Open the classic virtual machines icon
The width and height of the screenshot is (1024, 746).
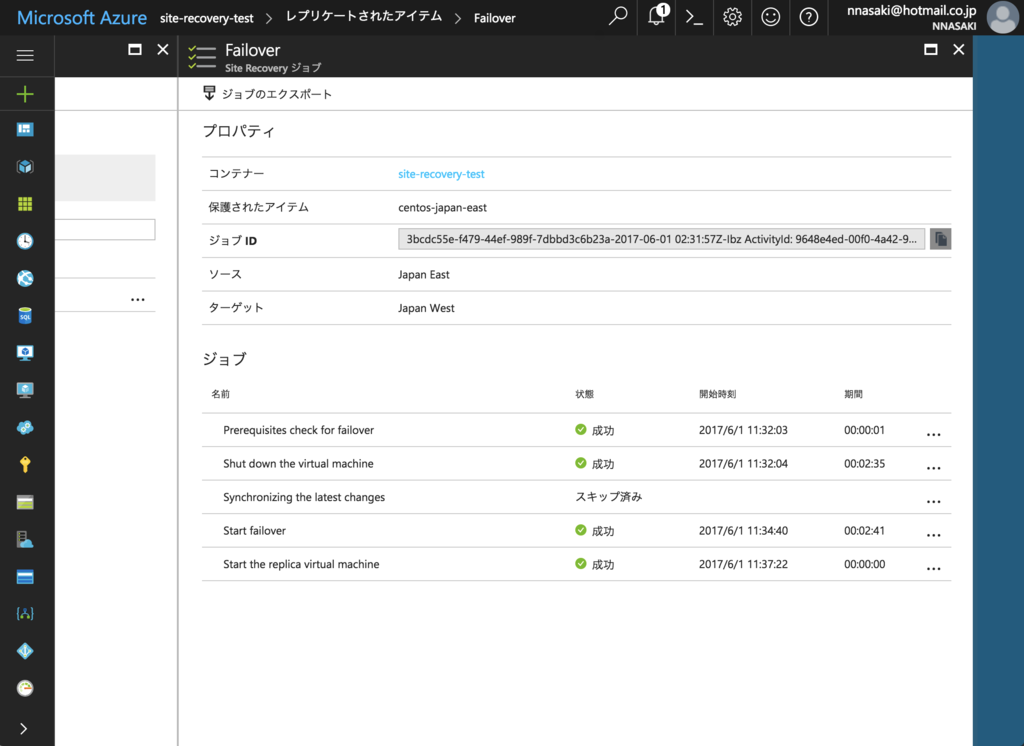(x=25, y=390)
